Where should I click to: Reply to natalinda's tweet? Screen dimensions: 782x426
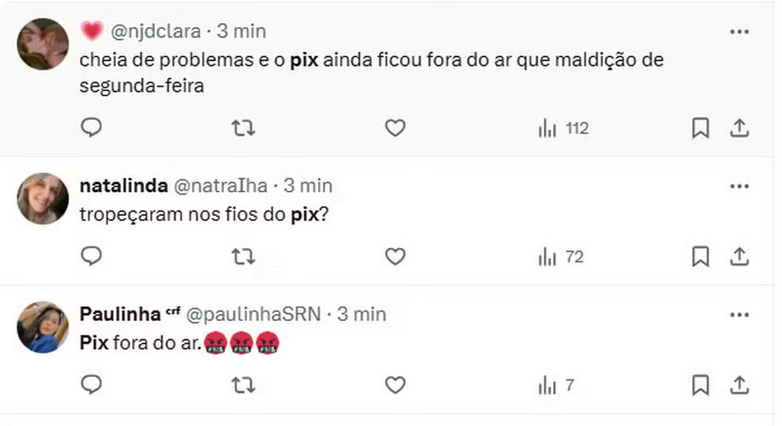(91, 256)
